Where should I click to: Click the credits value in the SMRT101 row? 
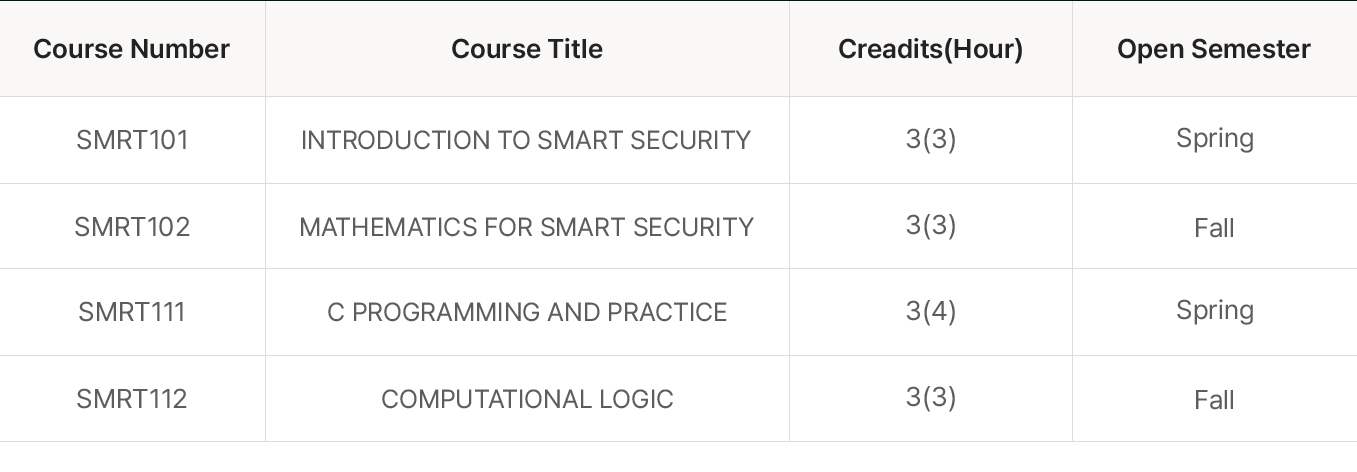(x=931, y=139)
